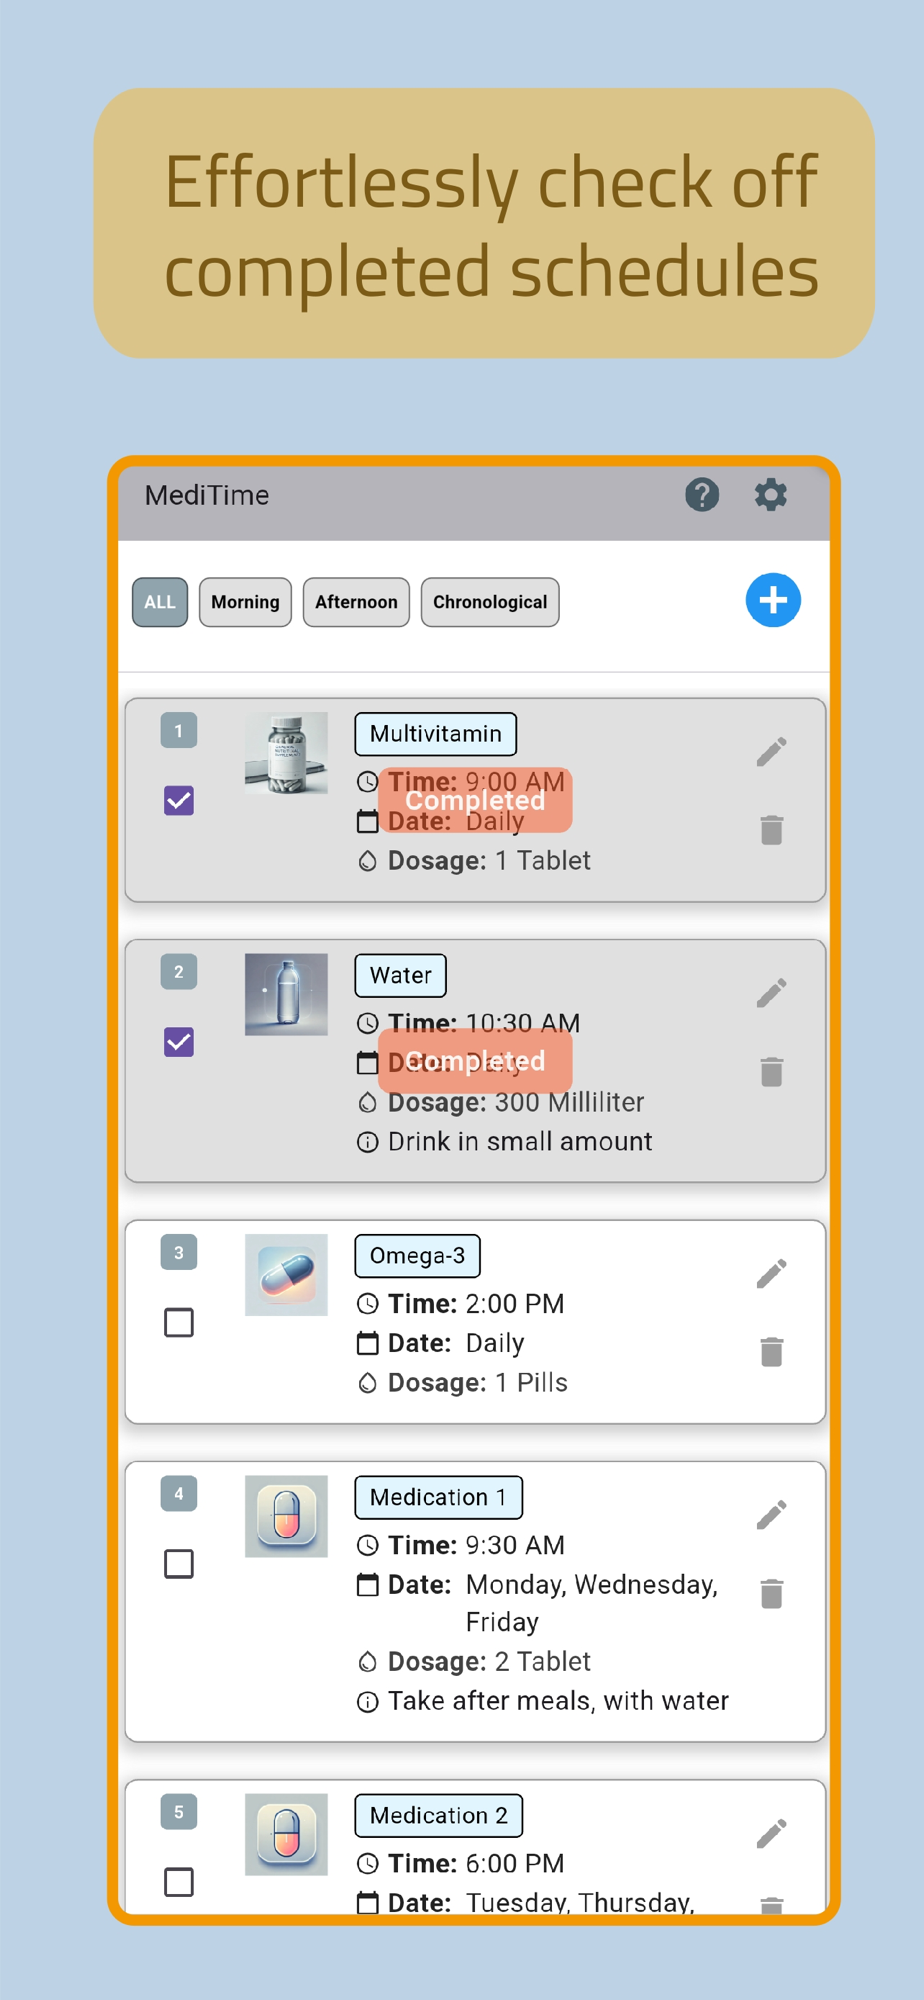Screen dimensions: 924x2000
Task: Click the clock icon in Medication 2 card
Action: click(368, 1863)
